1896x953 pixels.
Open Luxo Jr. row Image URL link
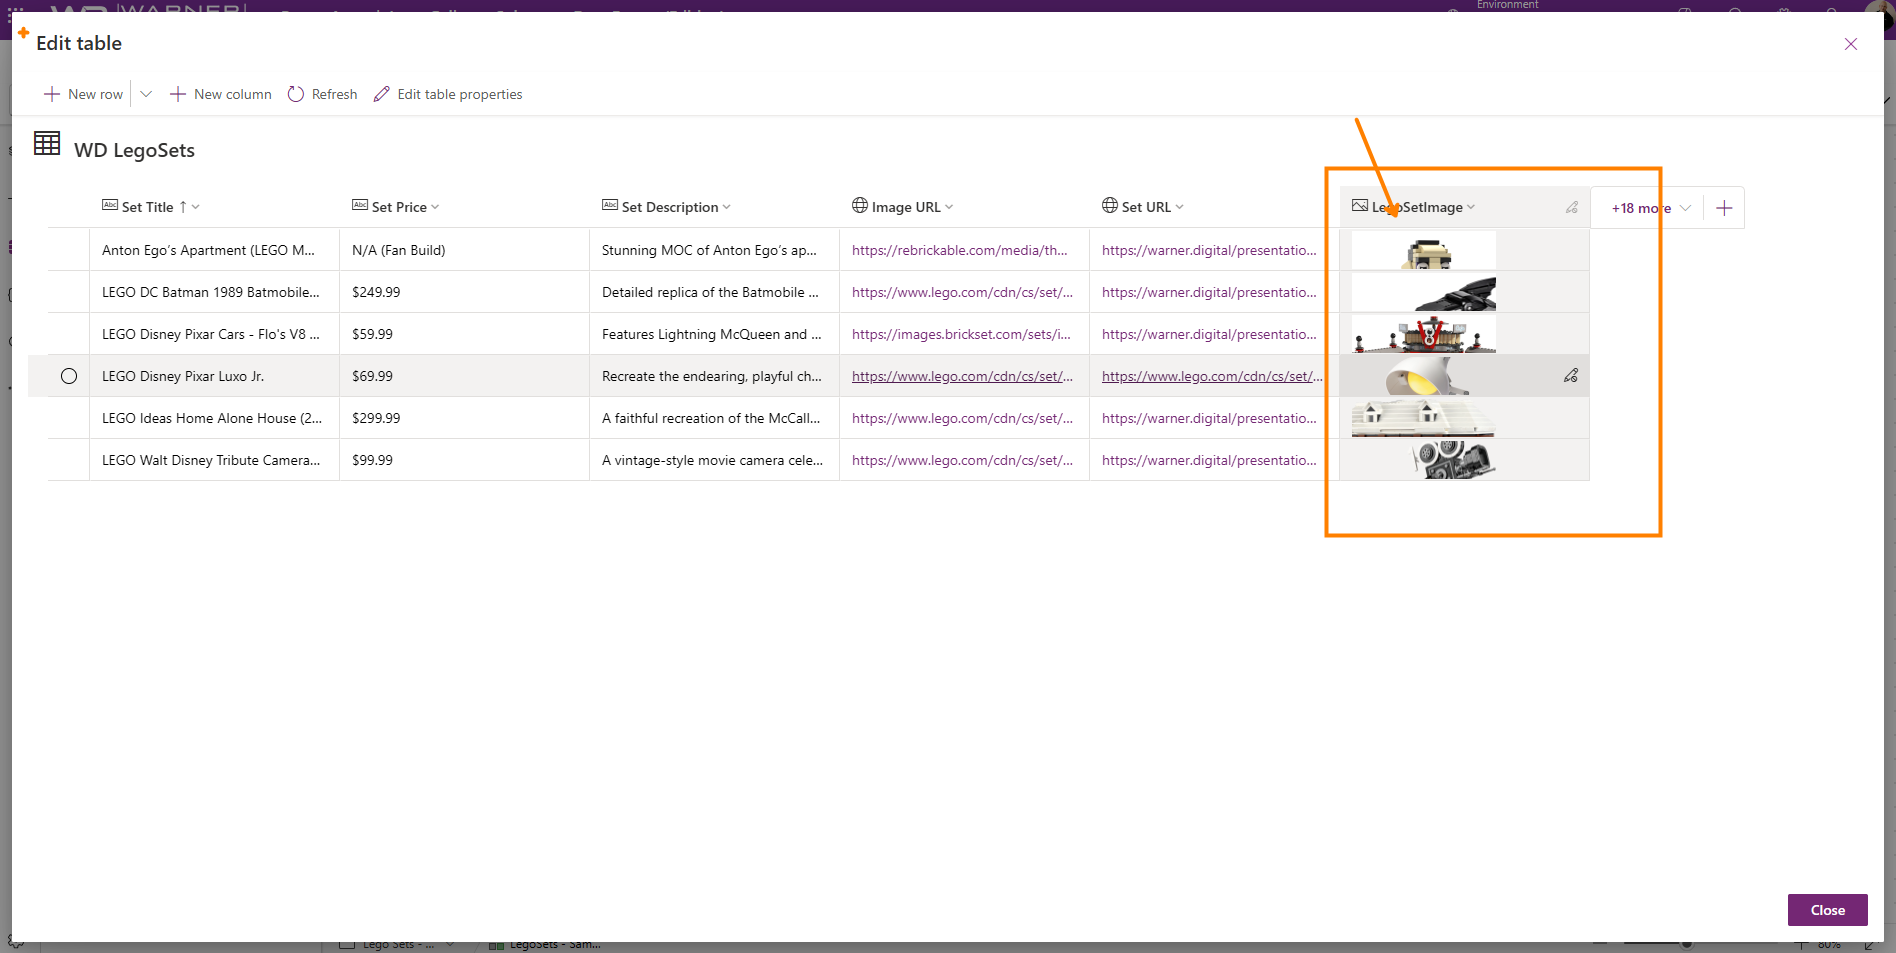(x=962, y=376)
